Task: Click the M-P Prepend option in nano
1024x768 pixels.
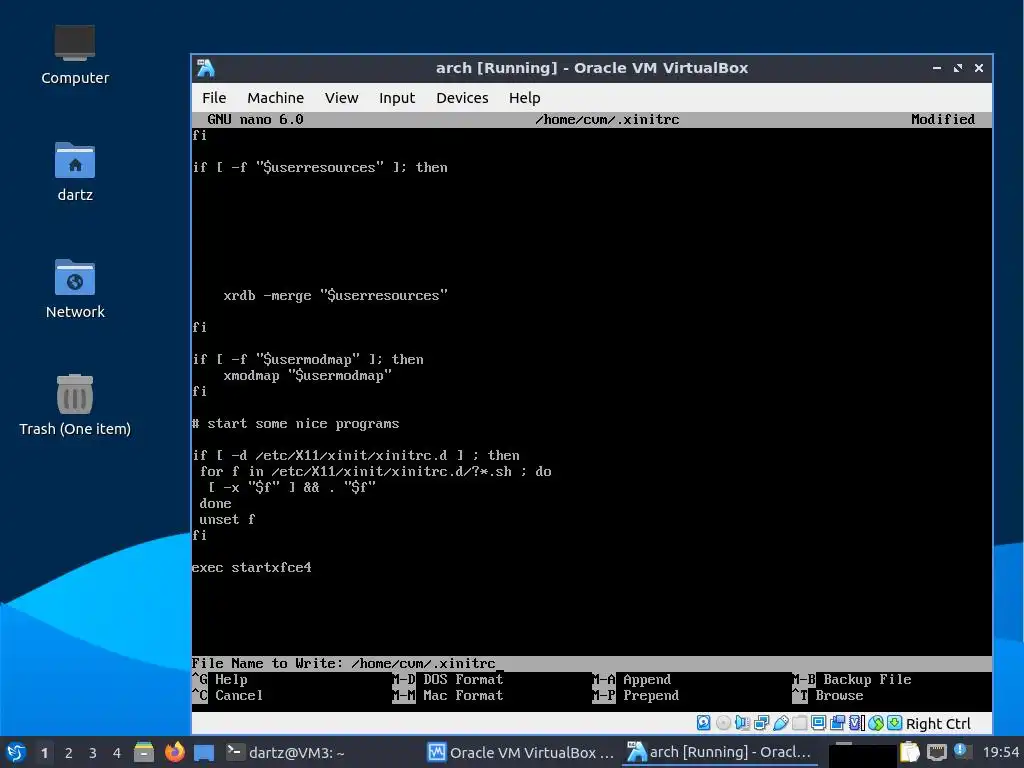Action: (x=636, y=696)
